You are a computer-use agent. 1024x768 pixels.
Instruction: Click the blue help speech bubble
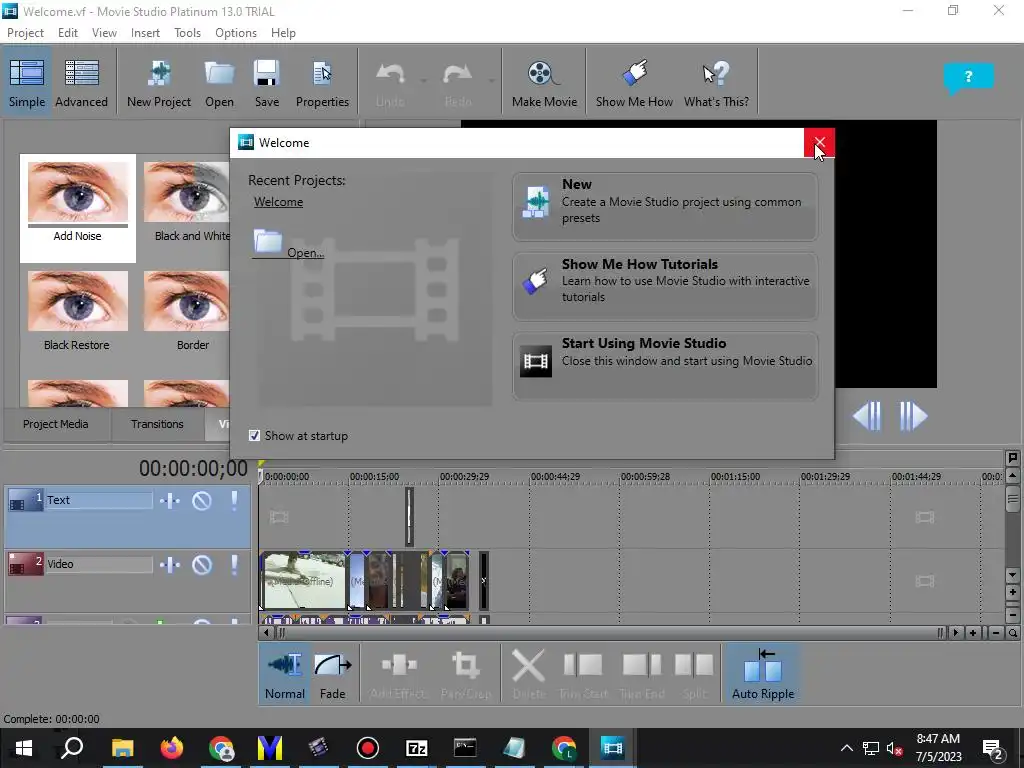[968, 77]
